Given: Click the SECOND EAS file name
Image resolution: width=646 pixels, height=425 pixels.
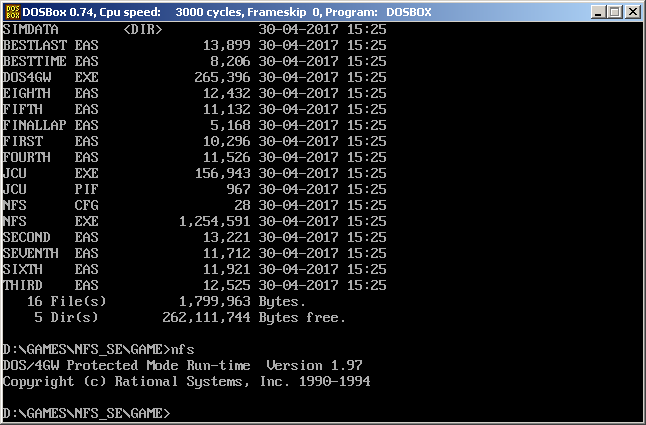Looking at the screenshot, I should tap(51, 238).
